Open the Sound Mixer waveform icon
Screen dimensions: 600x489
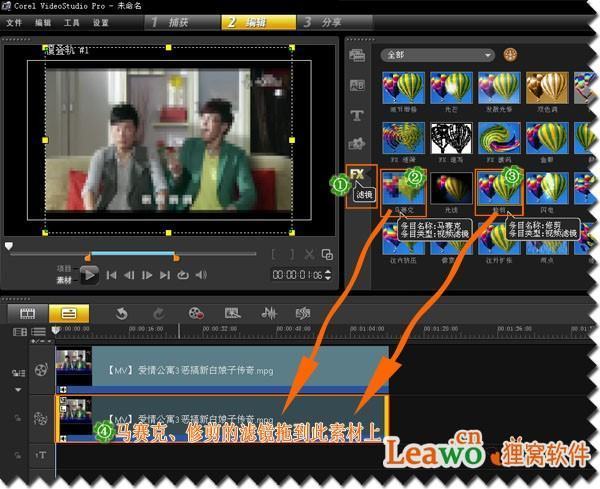(269, 313)
